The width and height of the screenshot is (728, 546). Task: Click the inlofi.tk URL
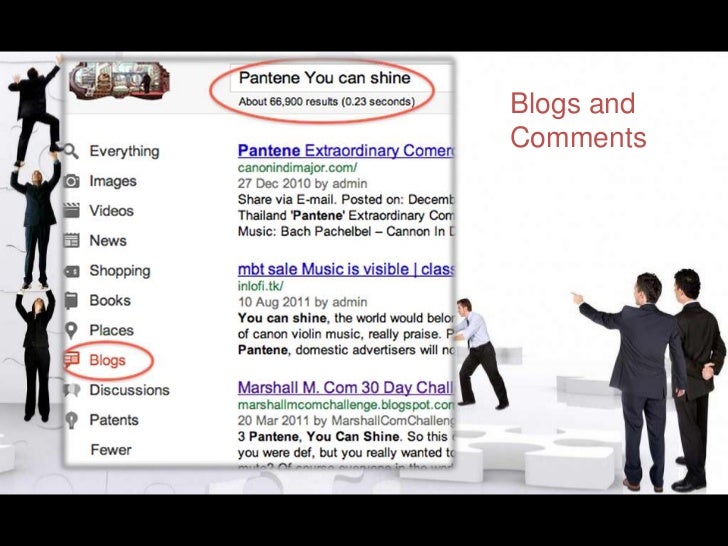click(x=260, y=286)
